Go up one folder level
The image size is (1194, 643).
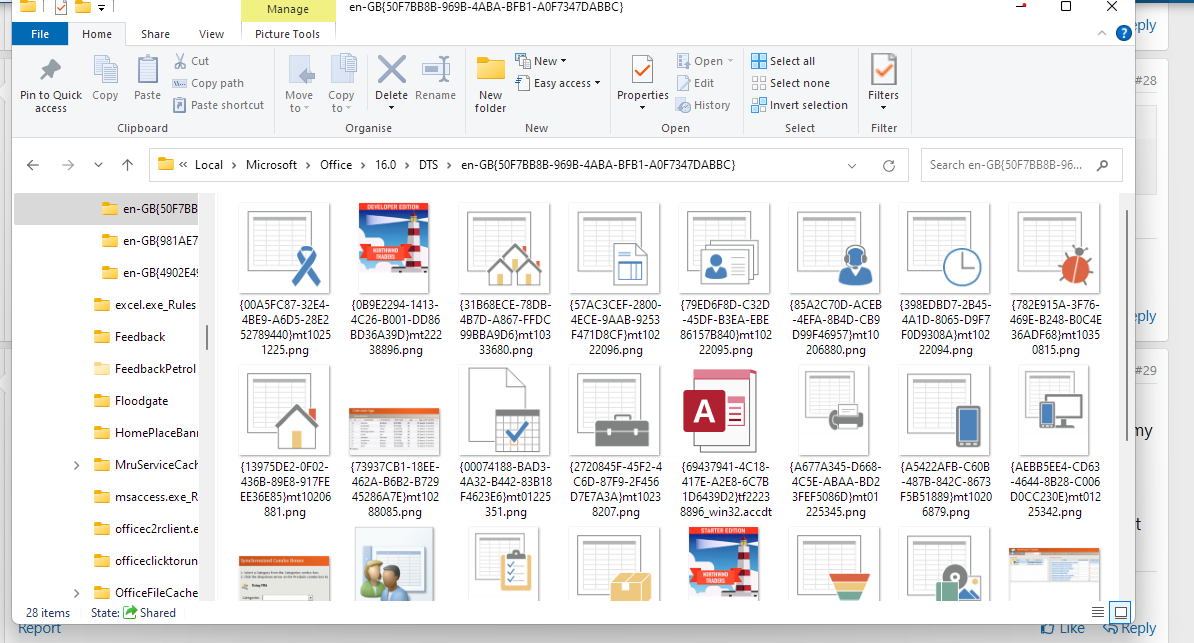click(x=127, y=165)
